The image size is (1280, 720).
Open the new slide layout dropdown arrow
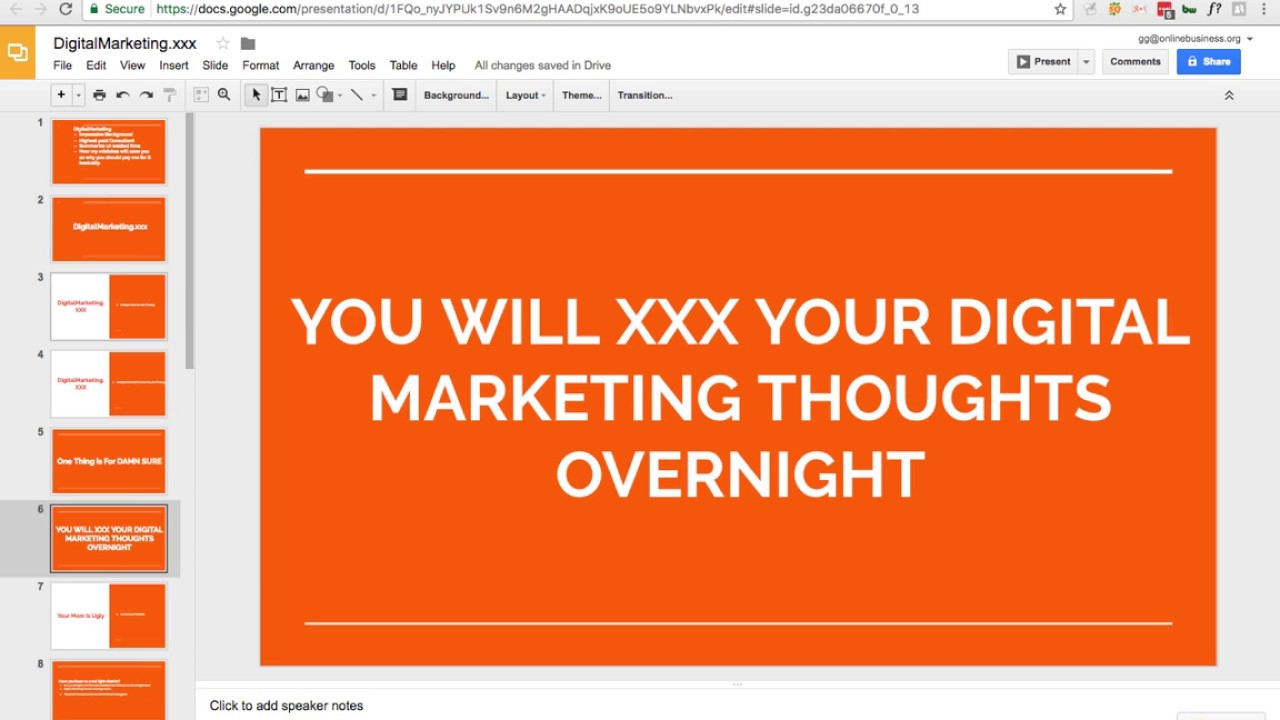tap(78, 95)
